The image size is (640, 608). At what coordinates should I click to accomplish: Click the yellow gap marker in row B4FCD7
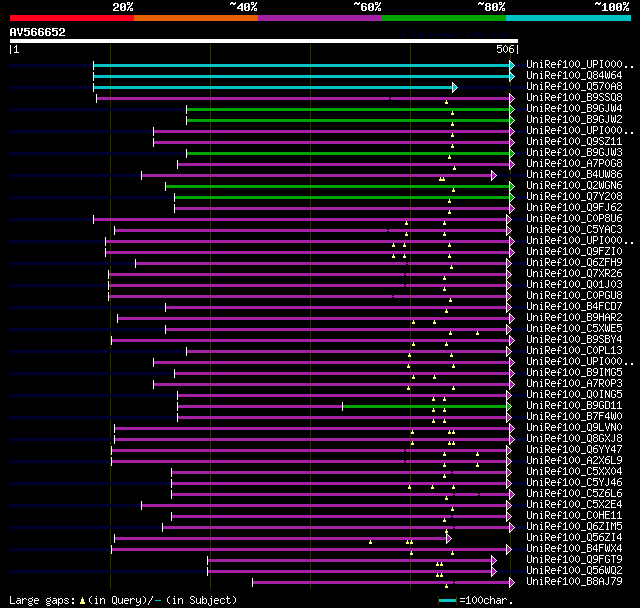[x=447, y=311]
